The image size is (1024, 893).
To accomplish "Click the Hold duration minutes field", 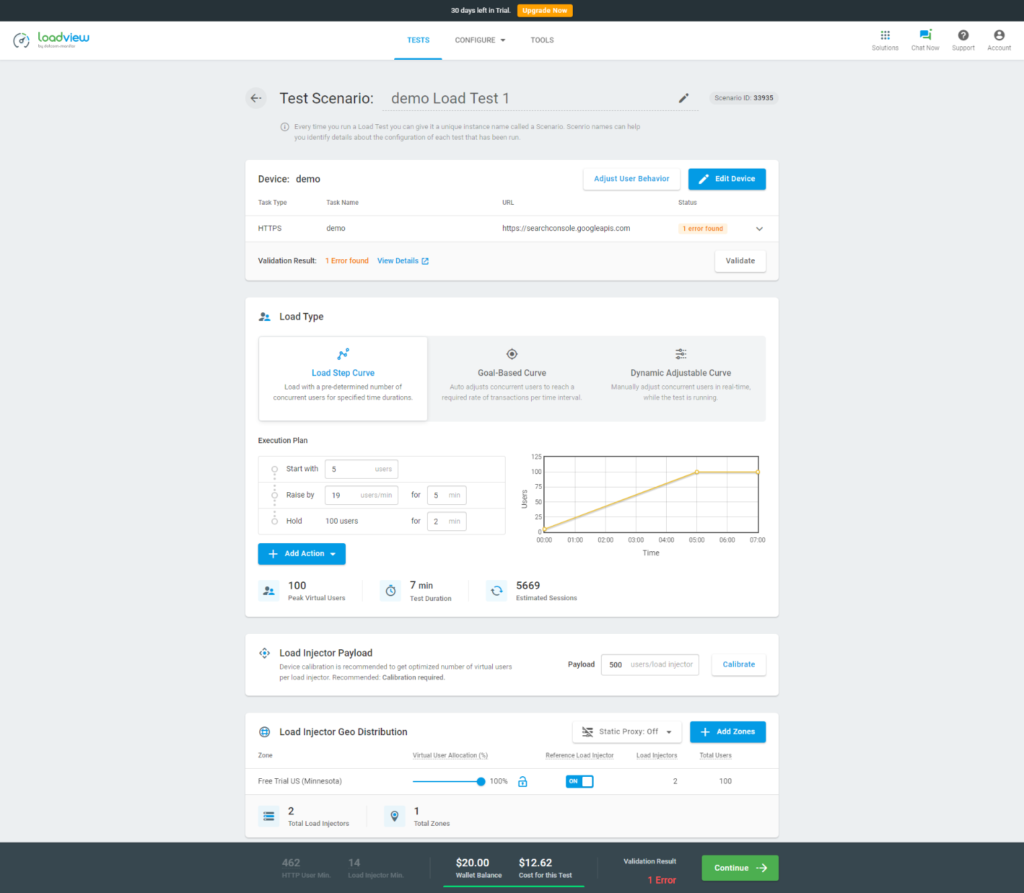I will pyautogui.click(x=447, y=521).
